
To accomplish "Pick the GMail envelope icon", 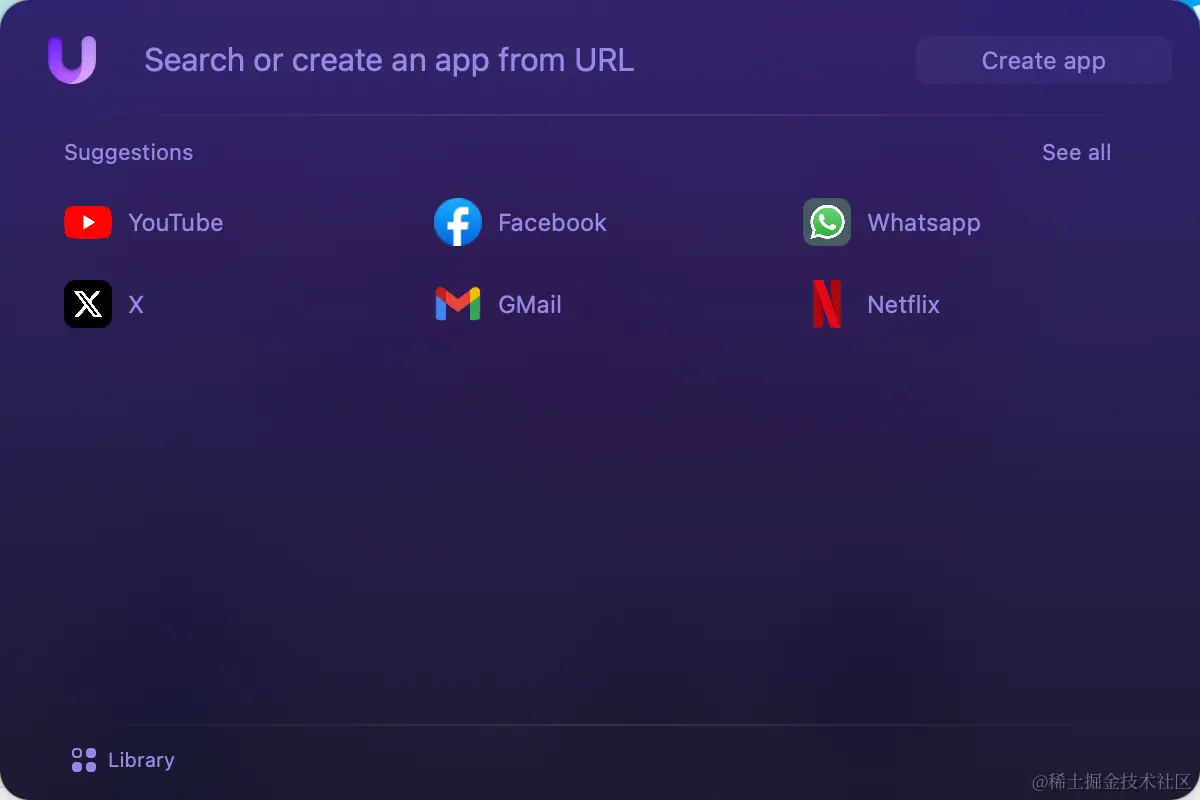I will 458,304.
